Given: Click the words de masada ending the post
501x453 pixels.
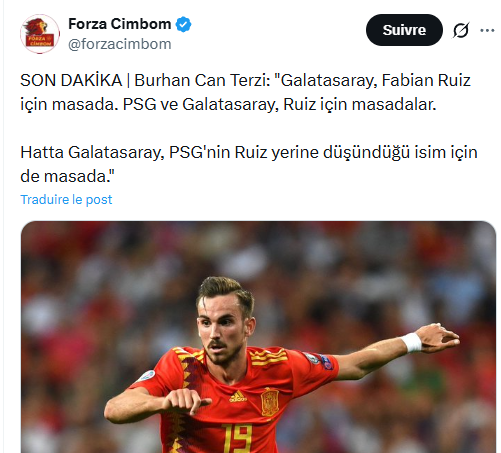Looking at the screenshot, I should pyautogui.click(x=67, y=176).
